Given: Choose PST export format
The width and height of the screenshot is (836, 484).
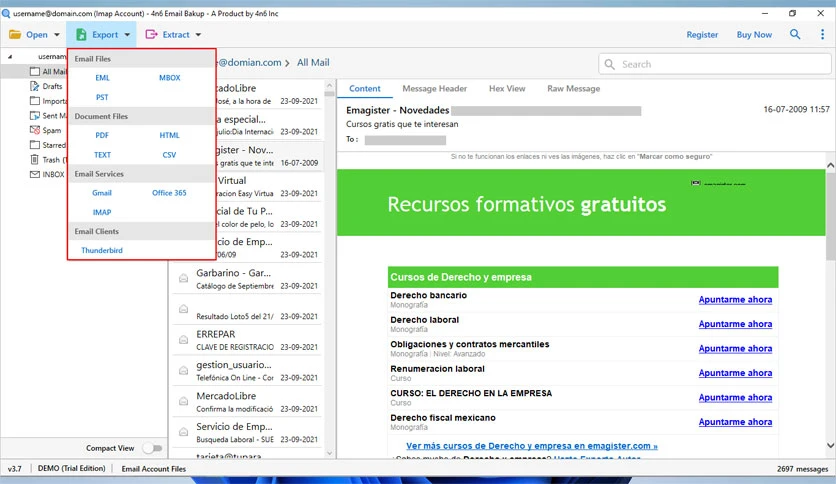Looking at the screenshot, I should 102,98.
